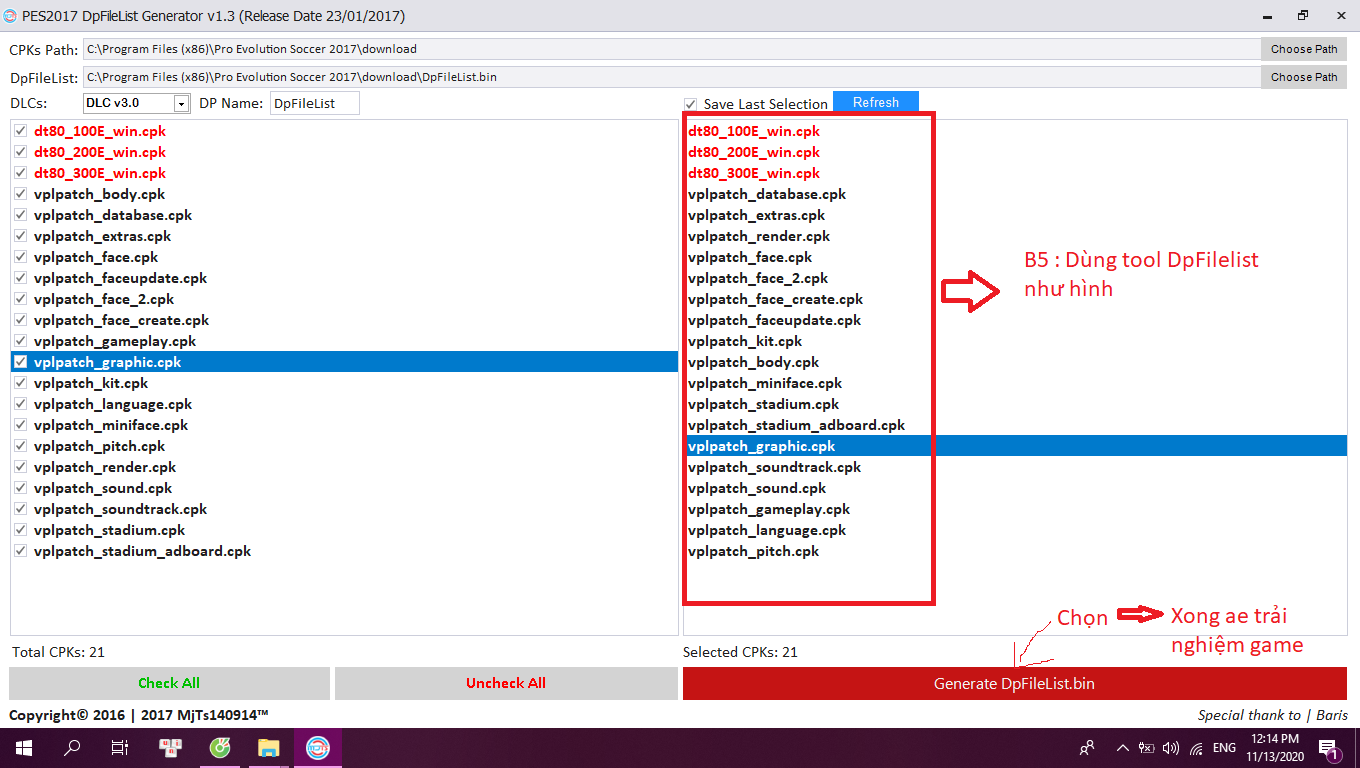Click Choose Path for DpFileList
This screenshot has width=1360, height=768.
point(1304,77)
